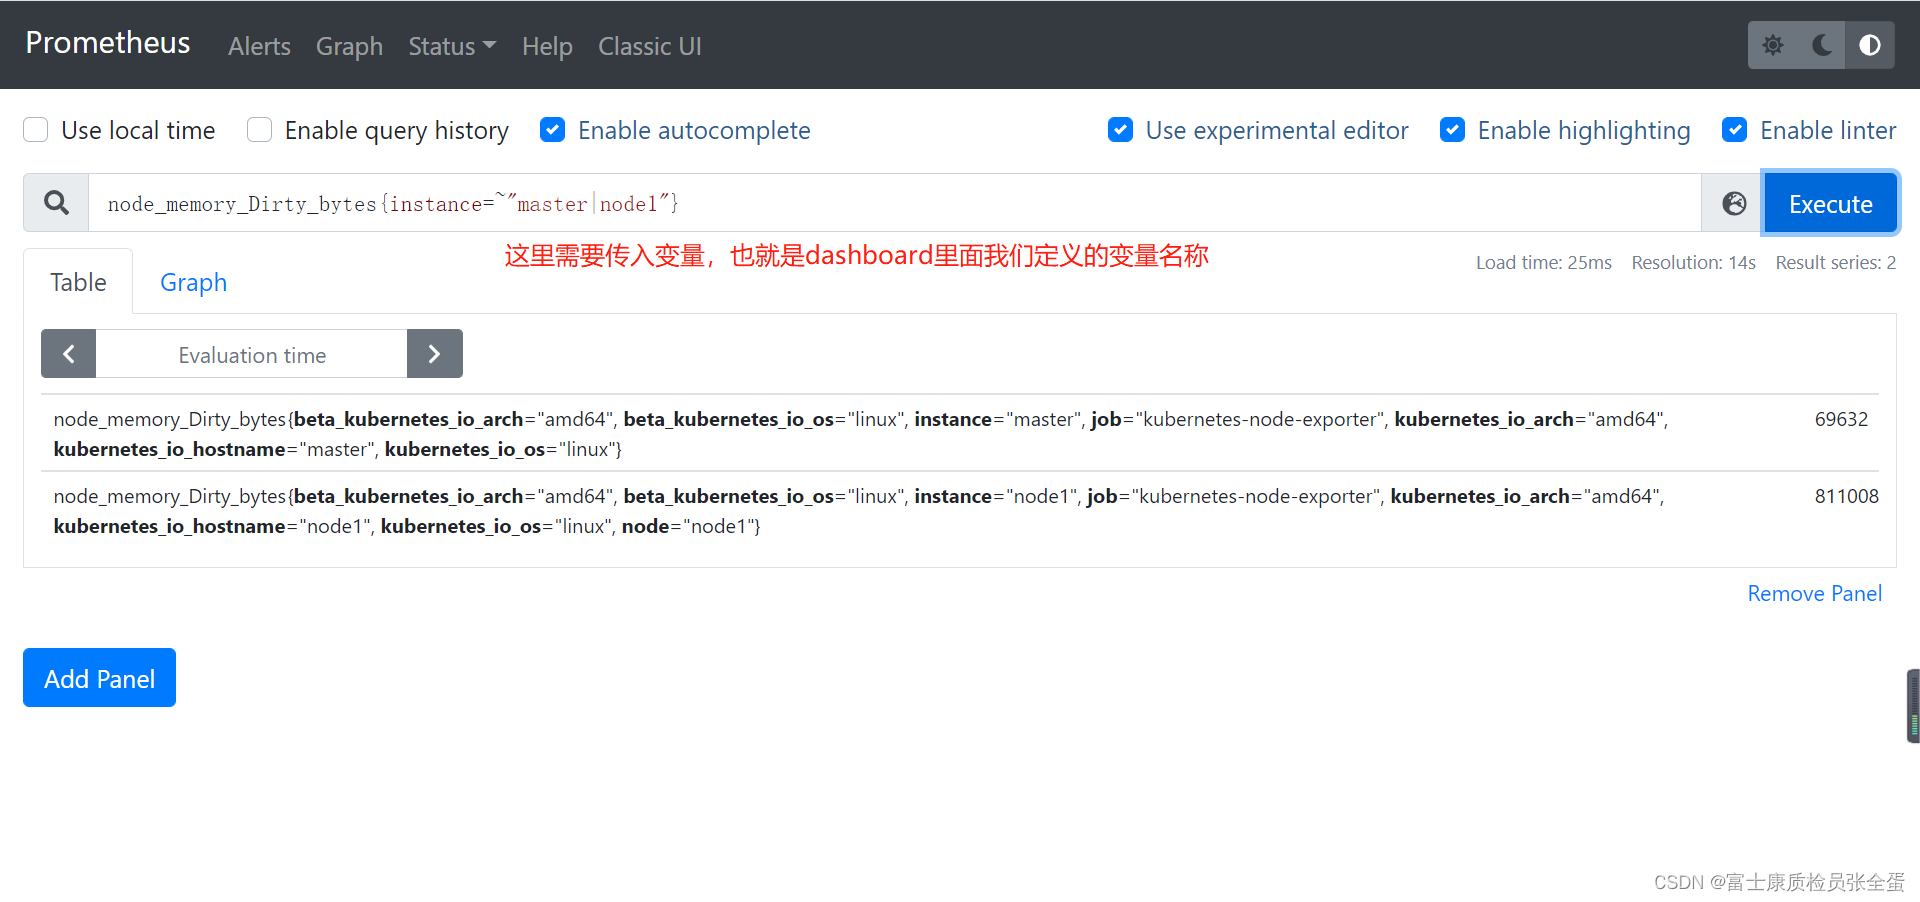Focus the PromQL expression input field
Screen dimensions: 1920x902
[x=895, y=203]
